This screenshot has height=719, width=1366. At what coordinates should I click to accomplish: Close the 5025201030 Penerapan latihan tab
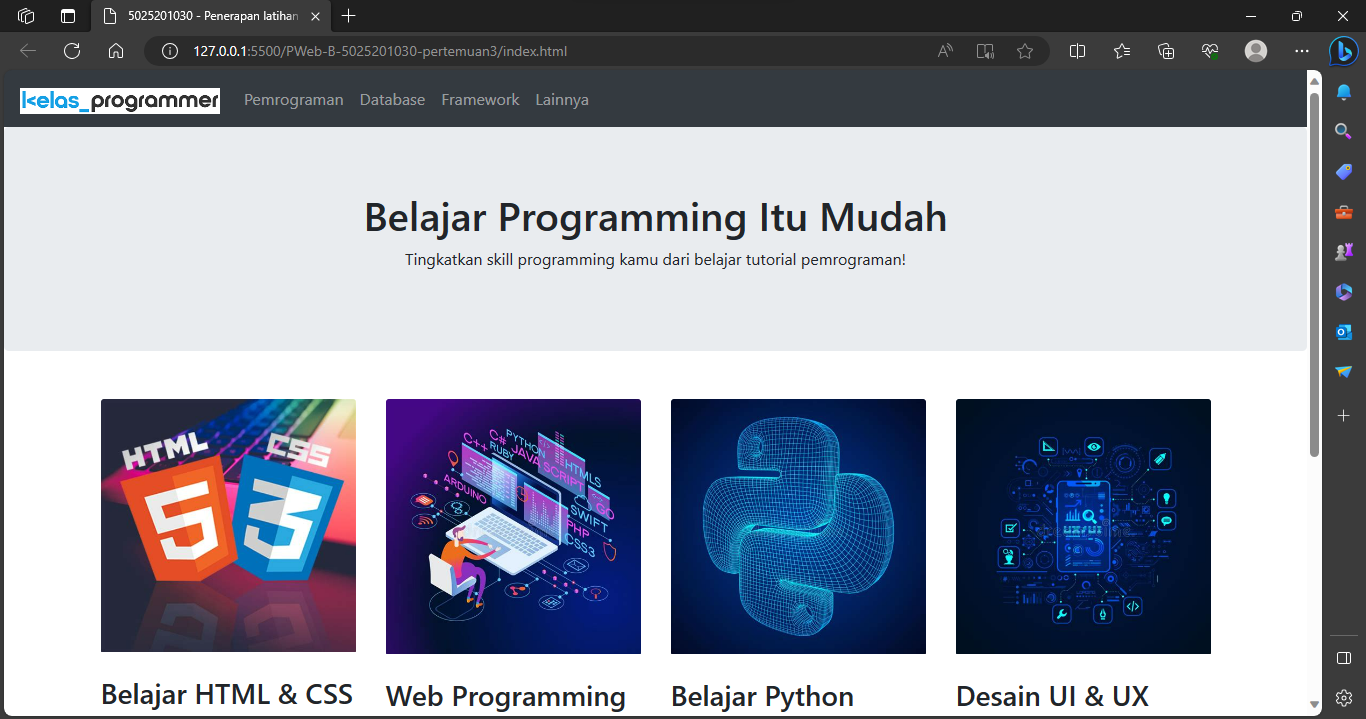tap(315, 16)
